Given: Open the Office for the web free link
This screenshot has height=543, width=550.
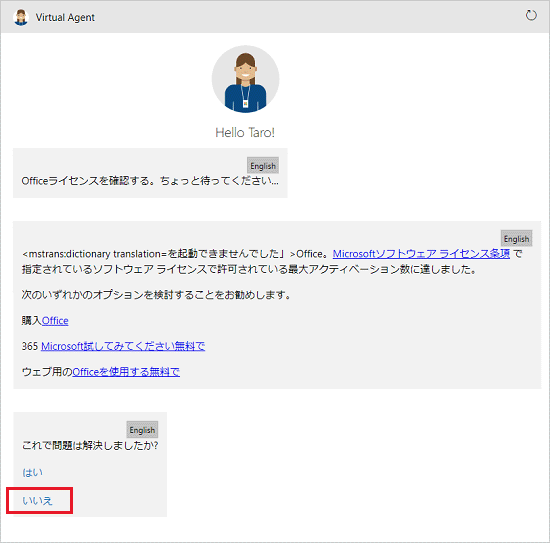Looking at the screenshot, I should [126, 372].
